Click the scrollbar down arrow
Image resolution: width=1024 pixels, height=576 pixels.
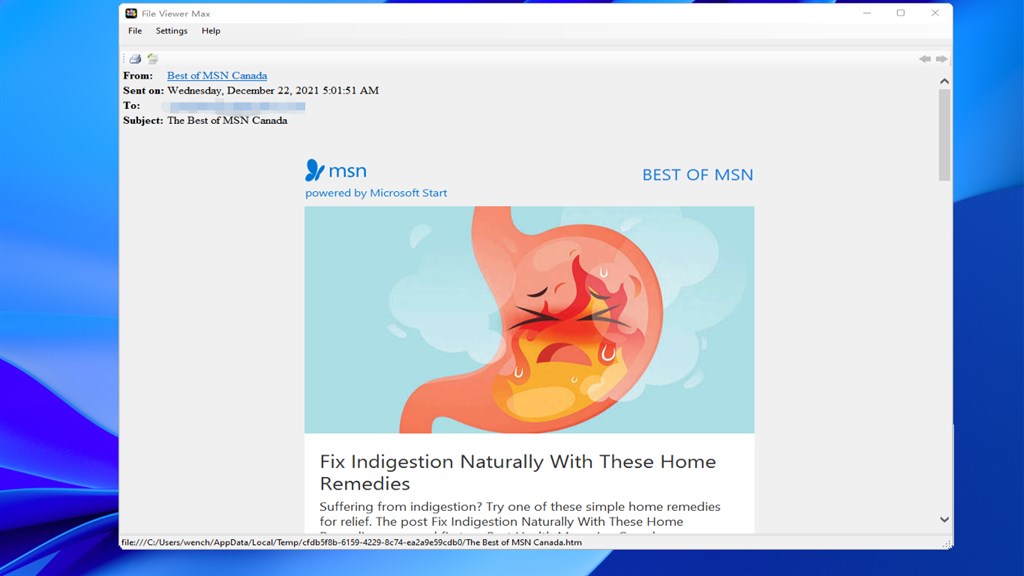944,520
